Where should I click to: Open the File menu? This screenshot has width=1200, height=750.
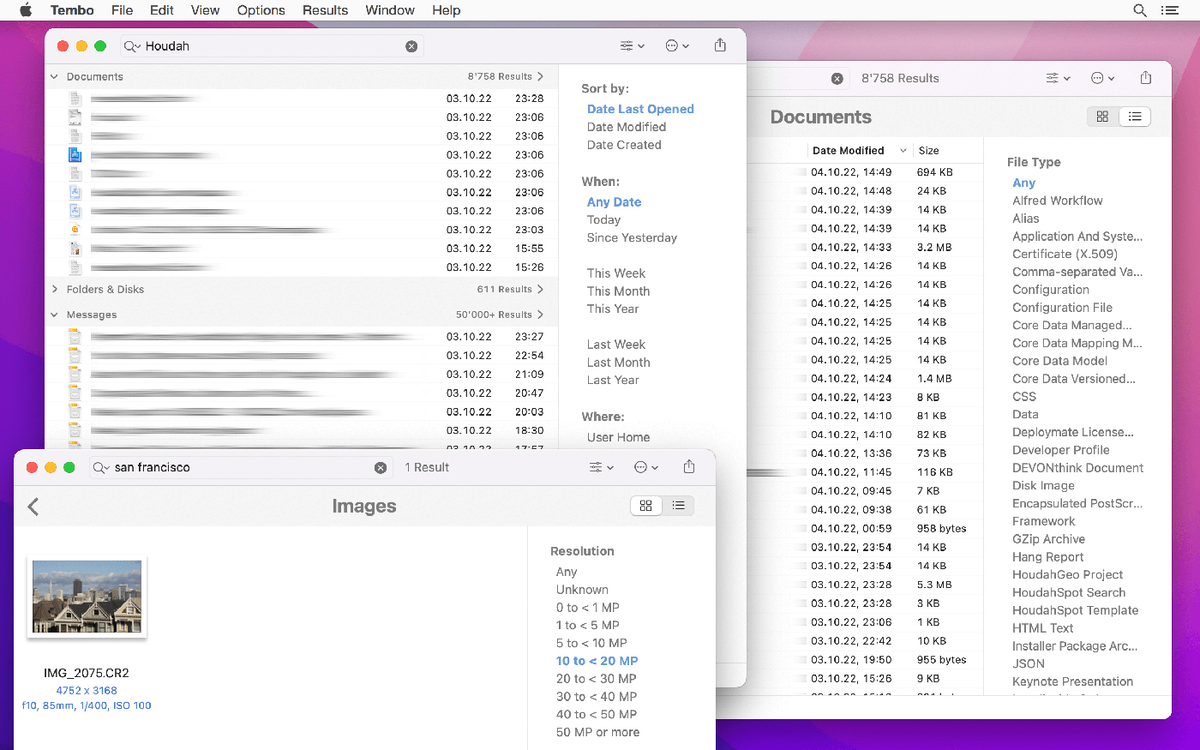click(x=122, y=10)
